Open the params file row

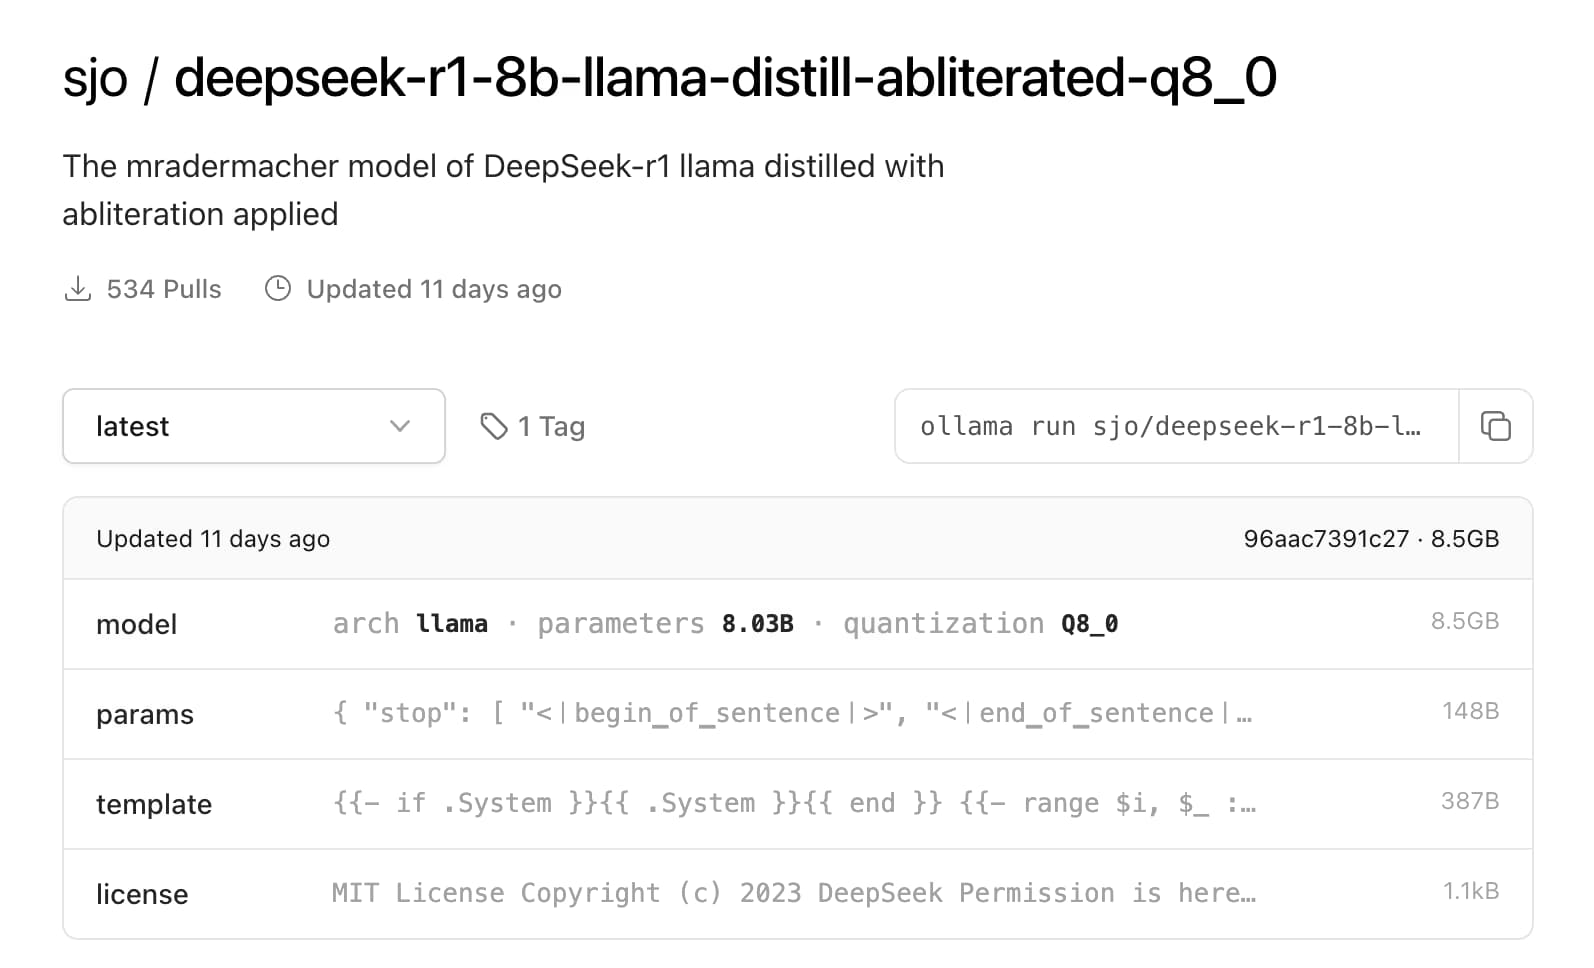coord(797,714)
